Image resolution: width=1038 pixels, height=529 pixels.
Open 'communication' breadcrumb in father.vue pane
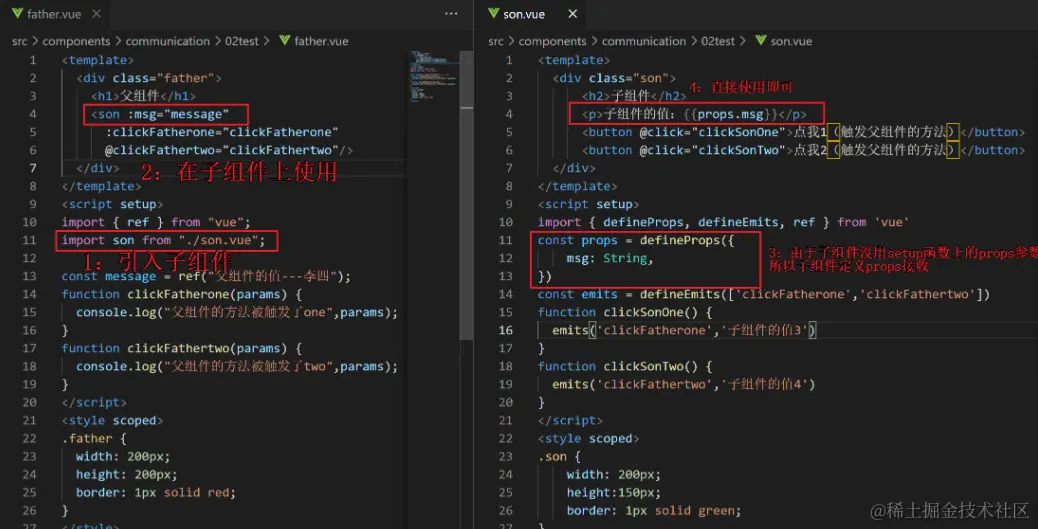click(167, 41)
